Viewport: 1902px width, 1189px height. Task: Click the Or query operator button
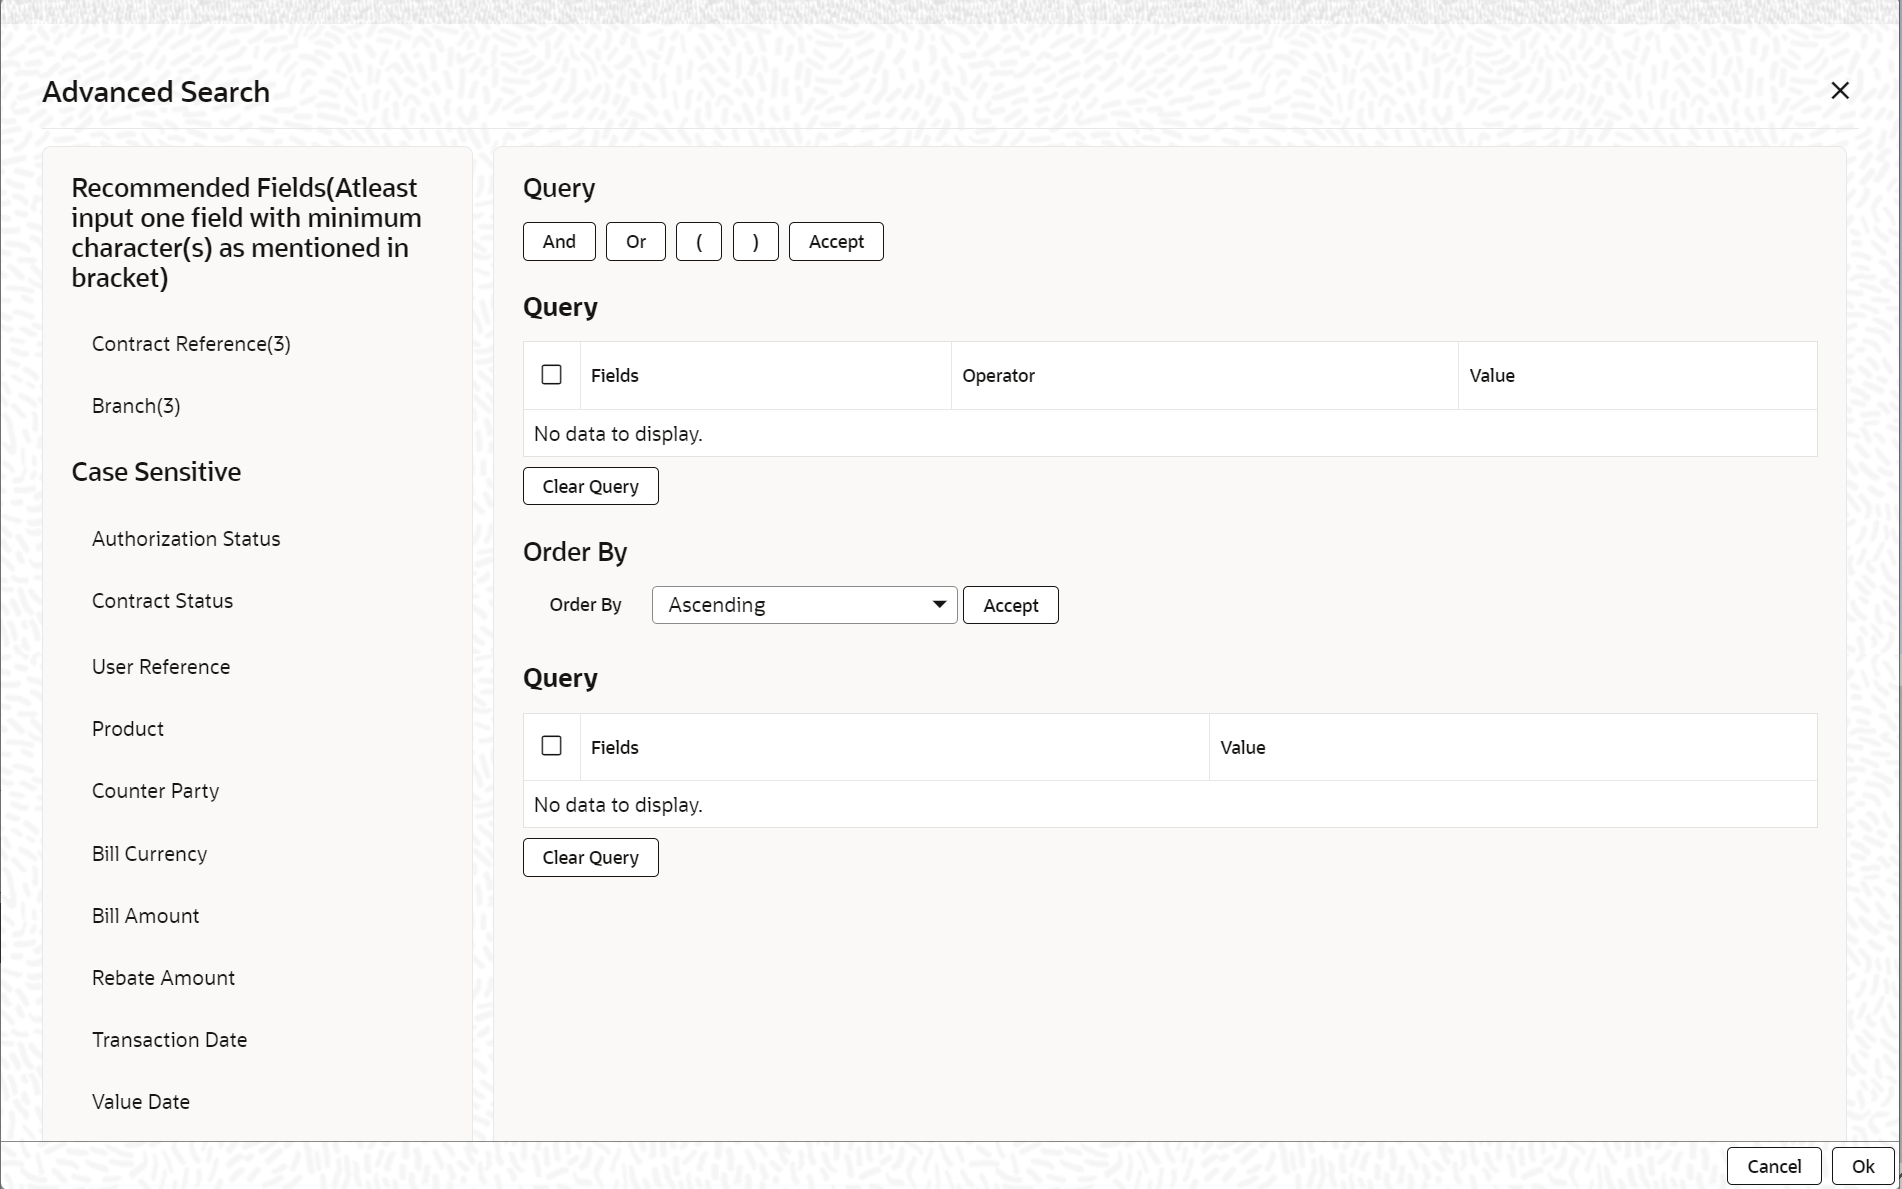coord(636,242)
